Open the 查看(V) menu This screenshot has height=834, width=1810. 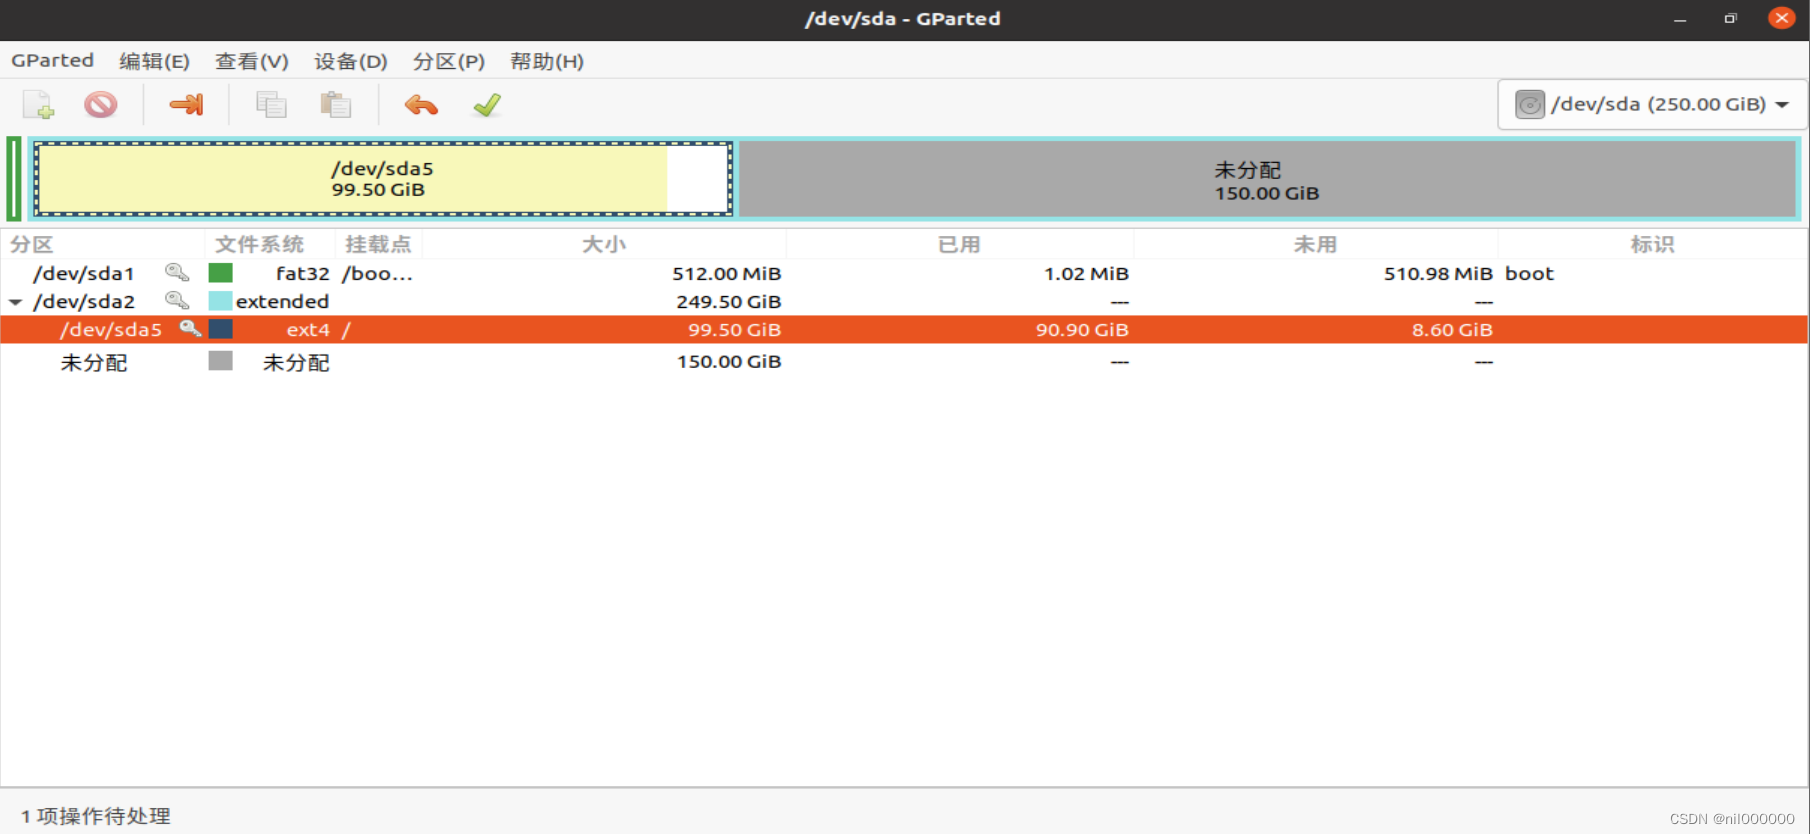pyautogui.click(x=251, y=60)
